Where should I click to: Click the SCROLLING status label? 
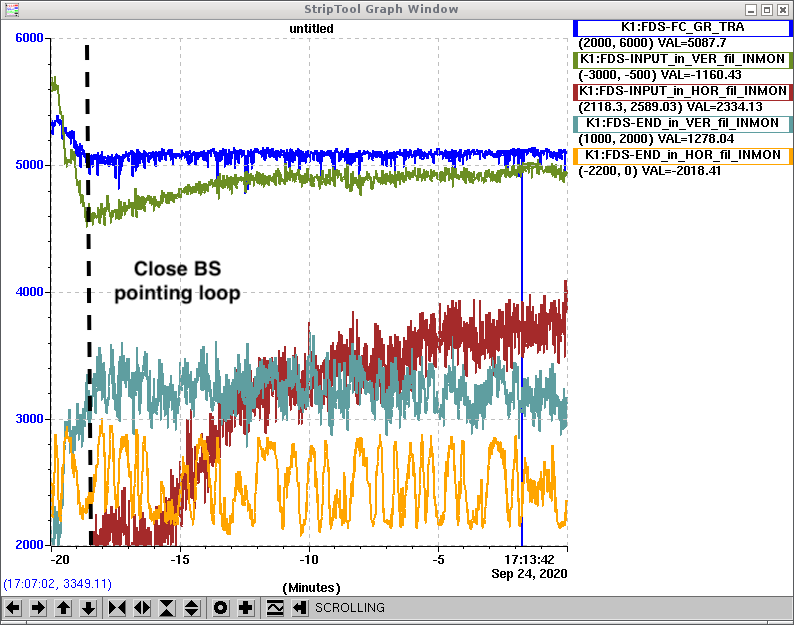[350, 607]
